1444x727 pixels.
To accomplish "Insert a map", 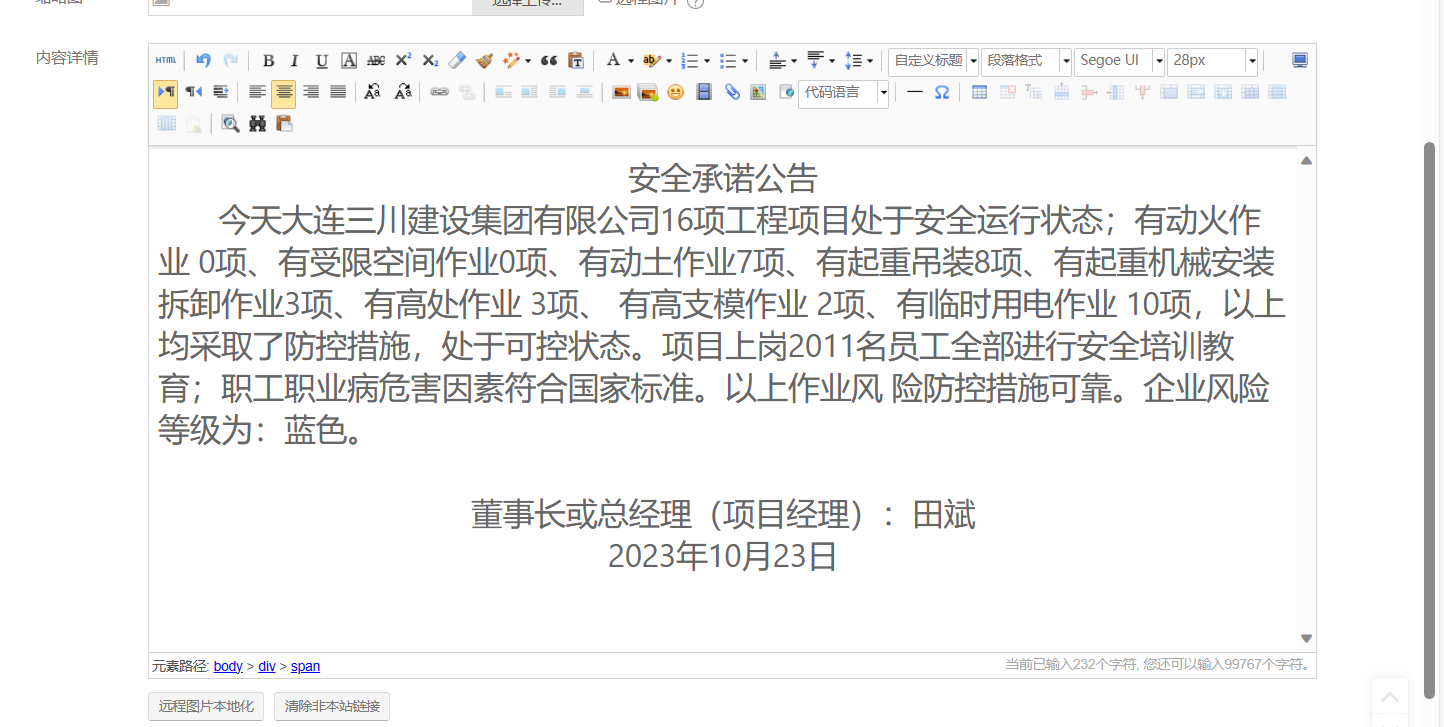I will tap(758, 93).
